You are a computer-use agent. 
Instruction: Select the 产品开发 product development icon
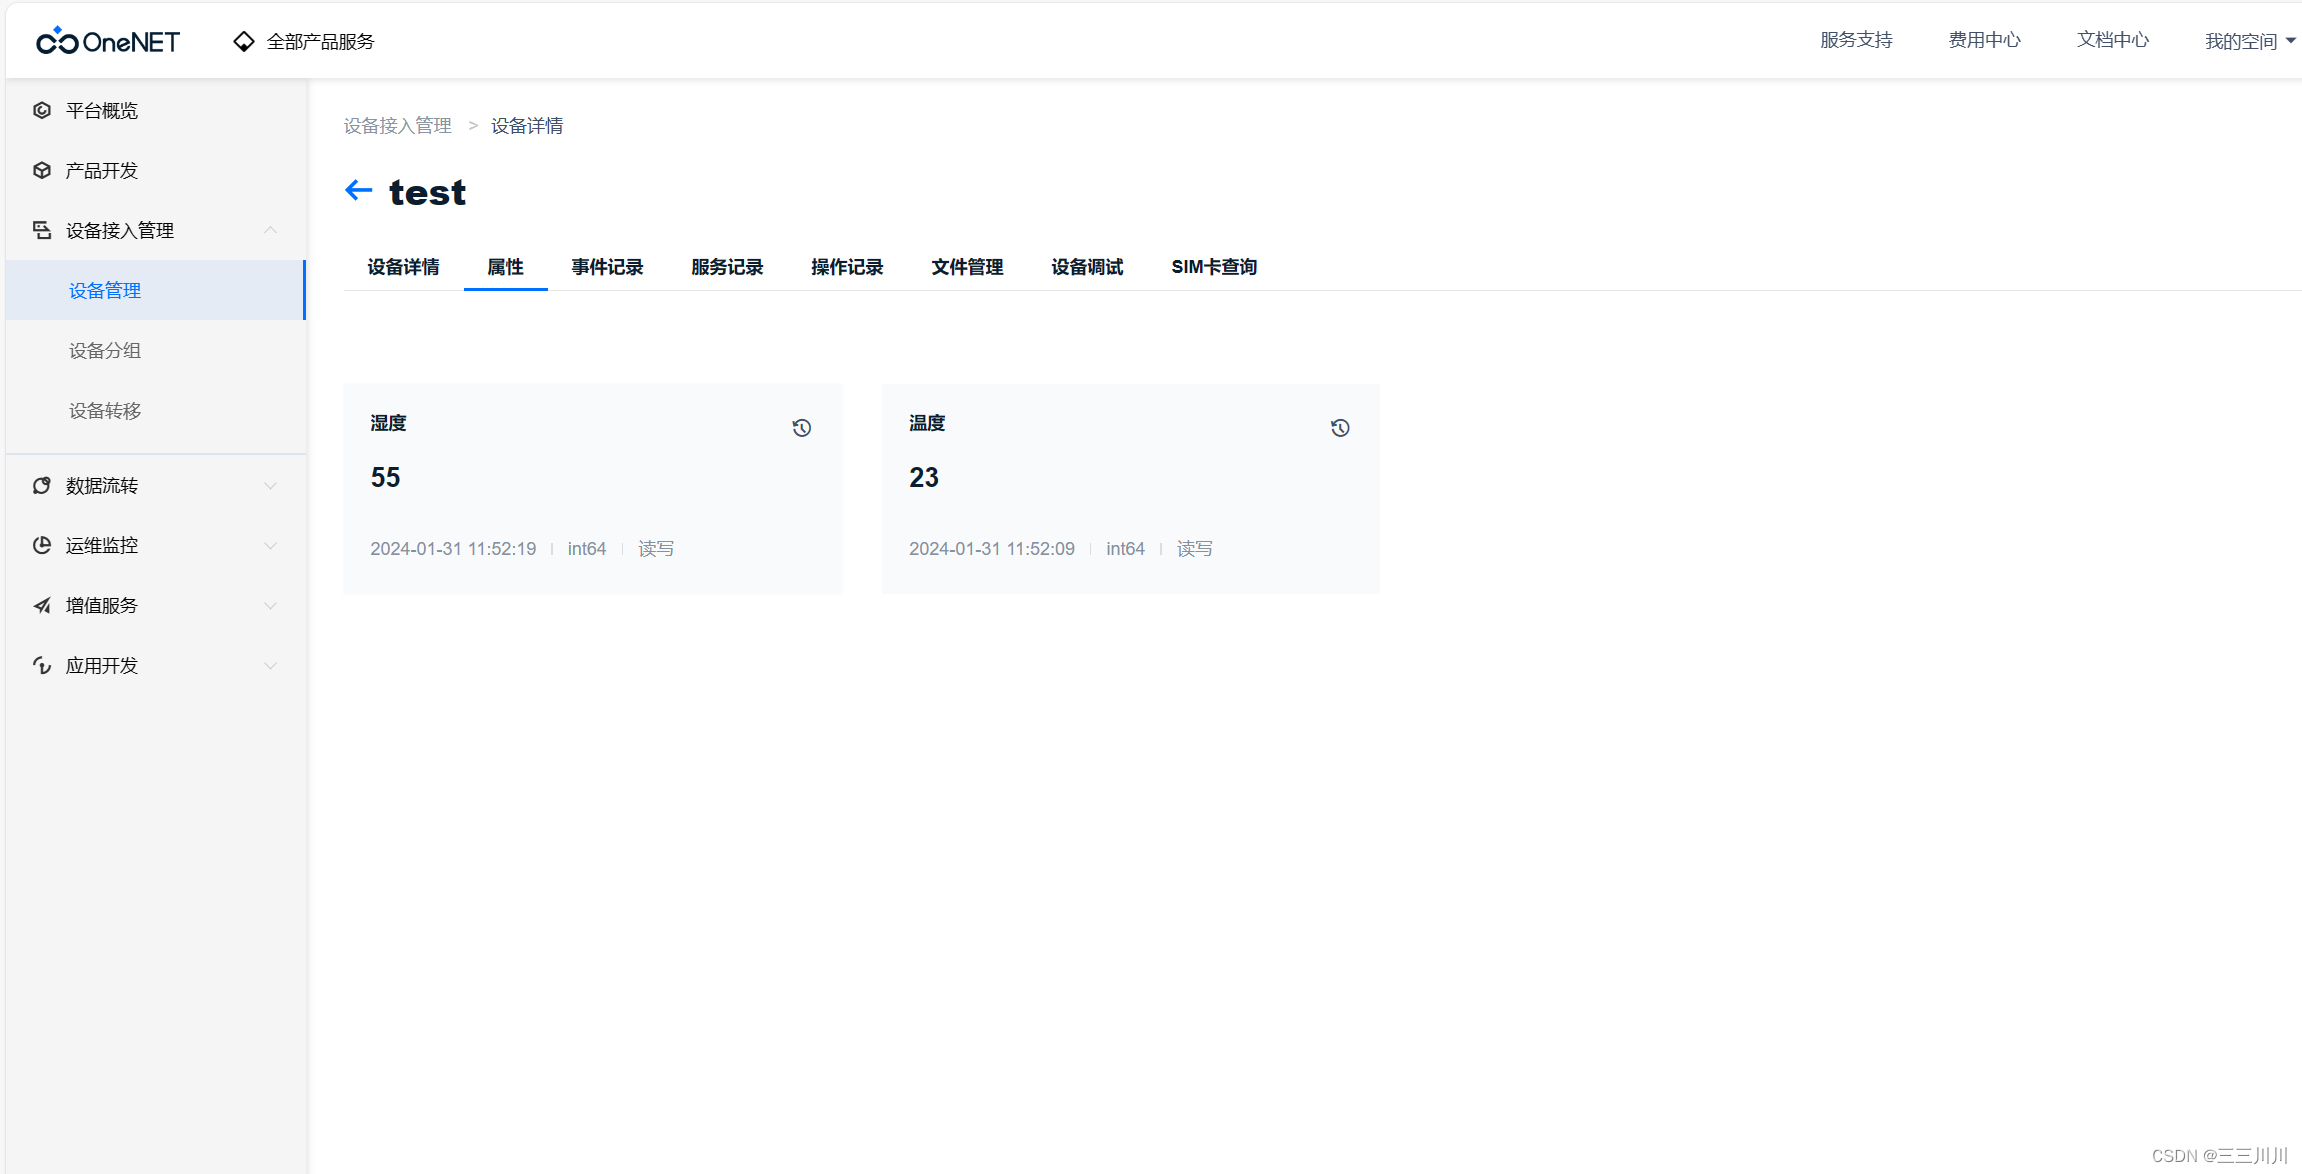point(42,170)
